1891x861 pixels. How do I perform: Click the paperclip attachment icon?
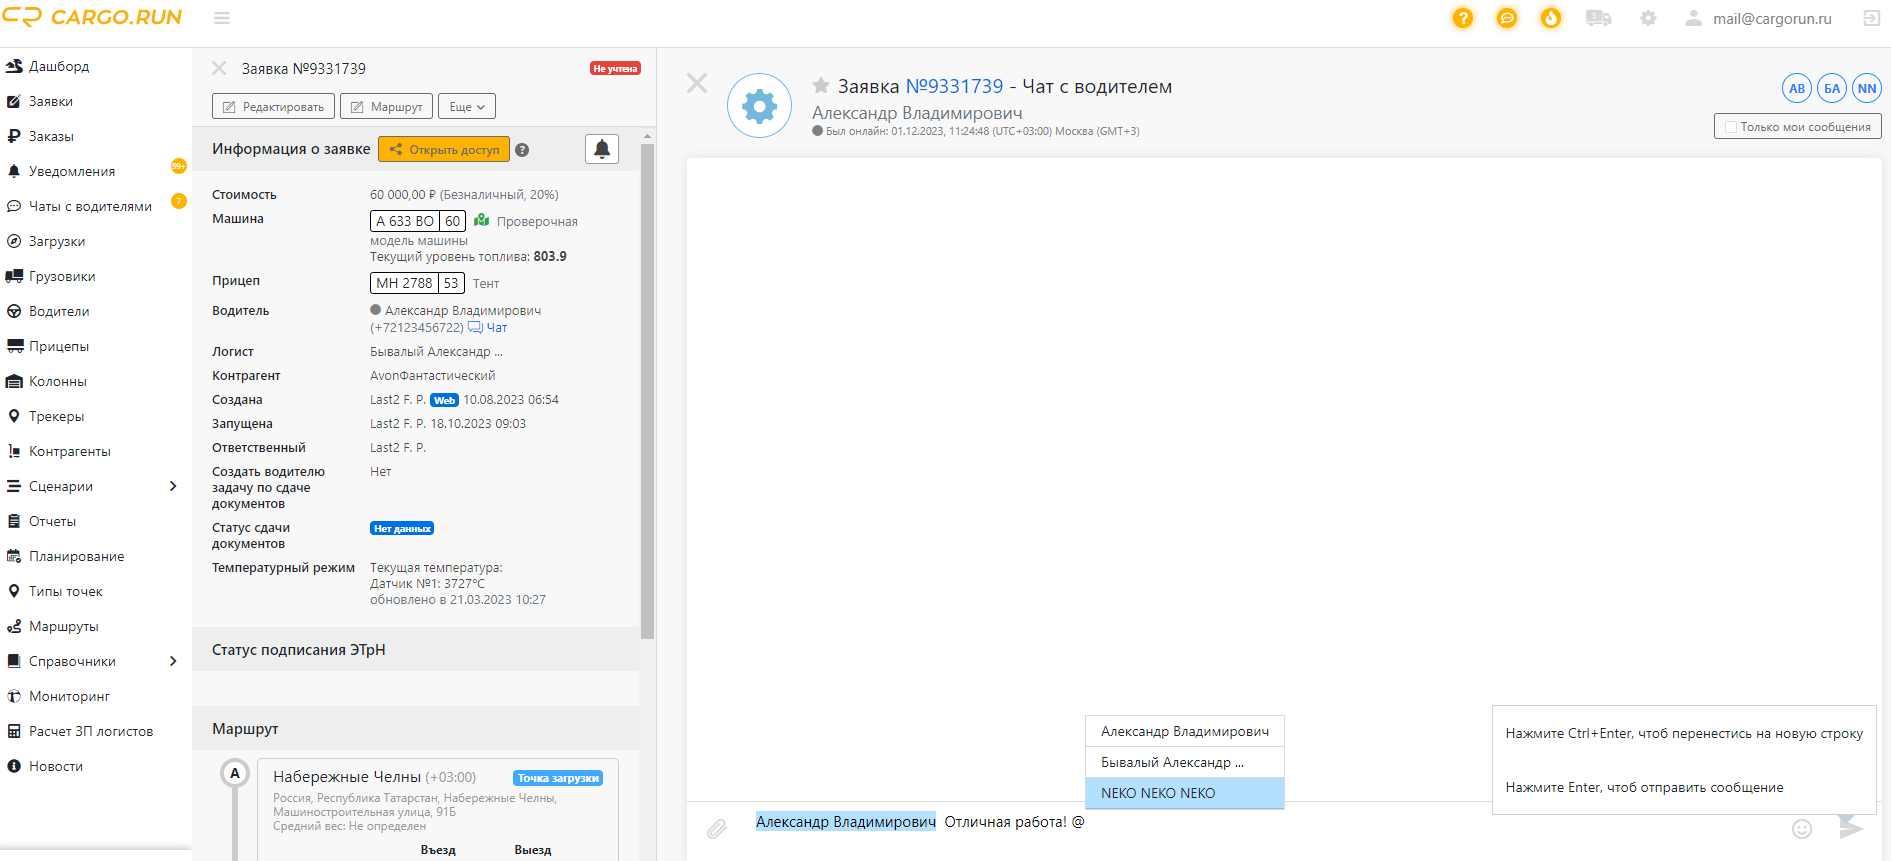716,828
